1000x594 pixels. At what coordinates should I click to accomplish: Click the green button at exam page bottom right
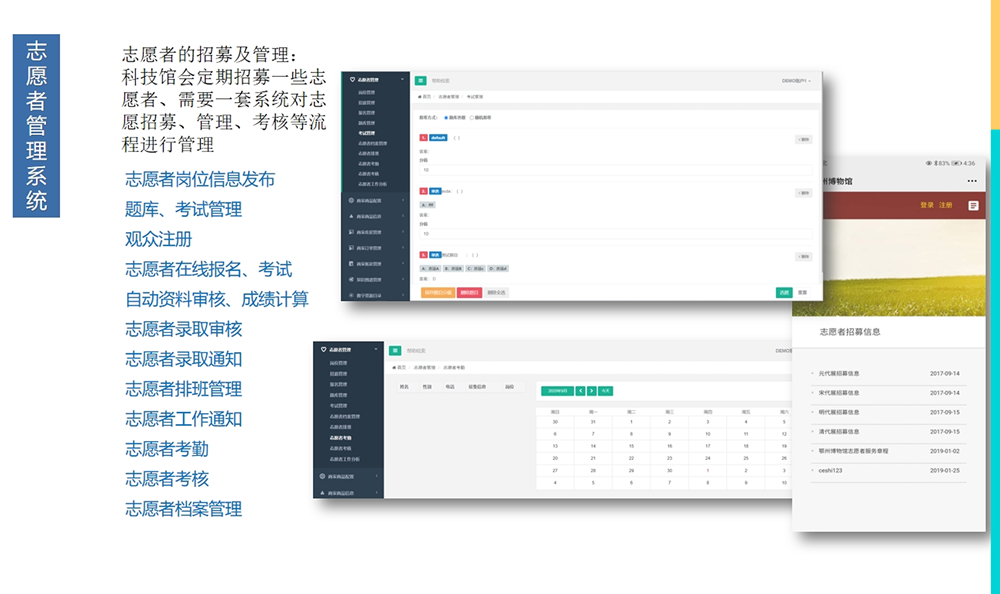(784, 292)
